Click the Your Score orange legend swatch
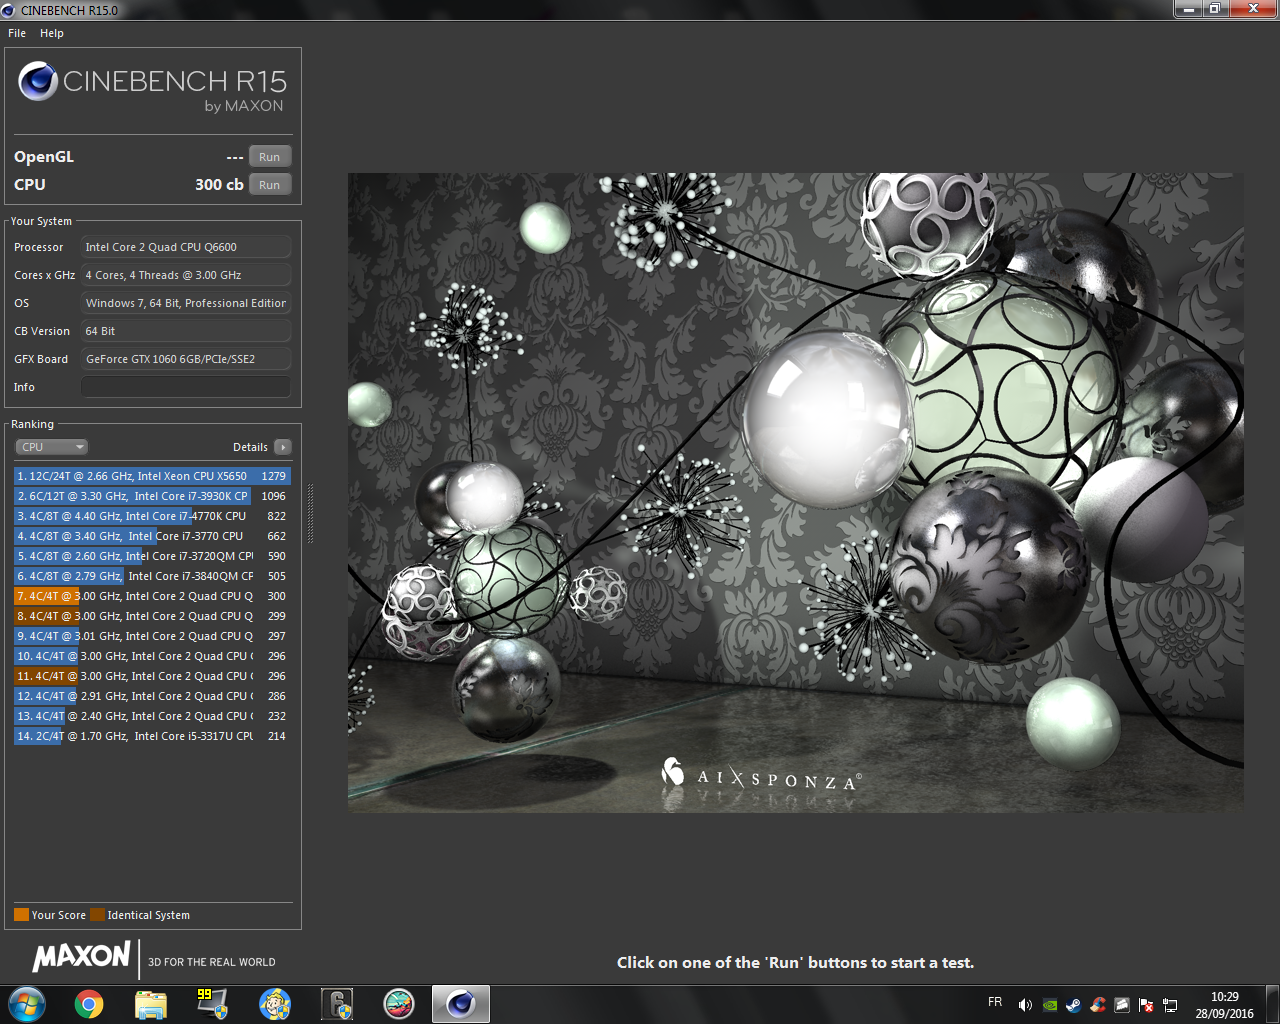 point(21,914)
